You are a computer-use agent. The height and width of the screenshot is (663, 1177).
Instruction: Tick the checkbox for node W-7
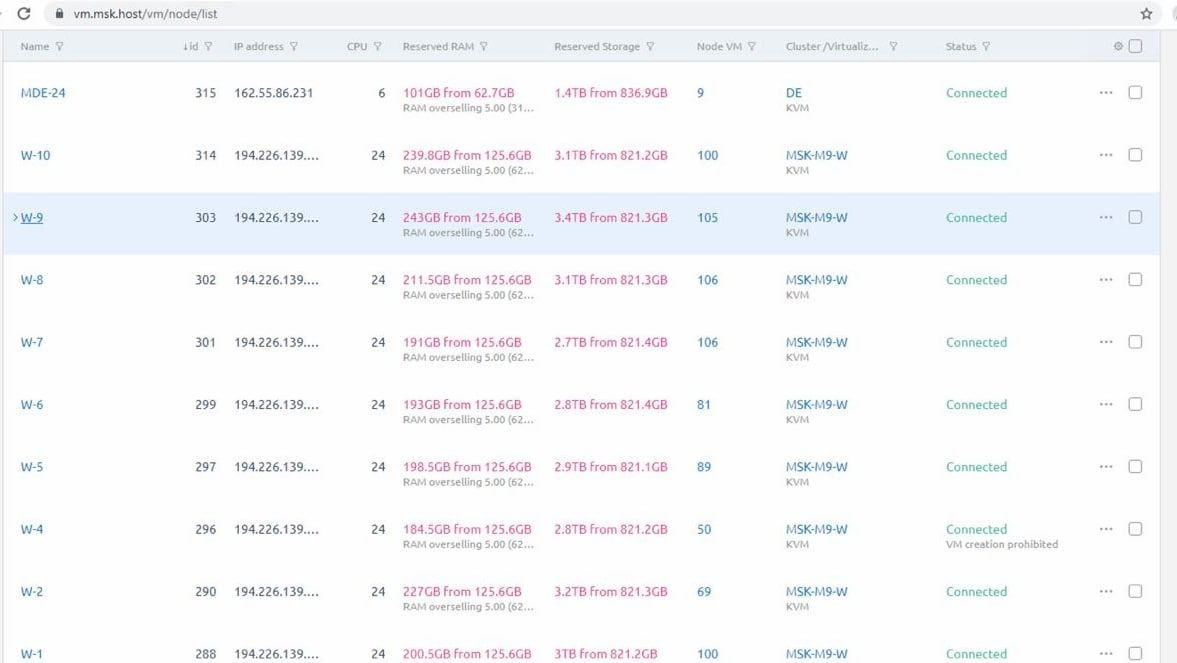1135,342
